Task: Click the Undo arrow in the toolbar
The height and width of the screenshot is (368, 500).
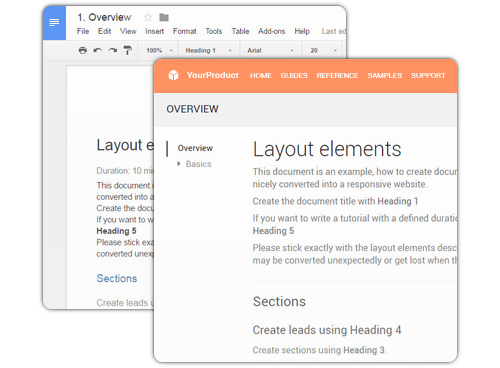Action: [98, 50]
